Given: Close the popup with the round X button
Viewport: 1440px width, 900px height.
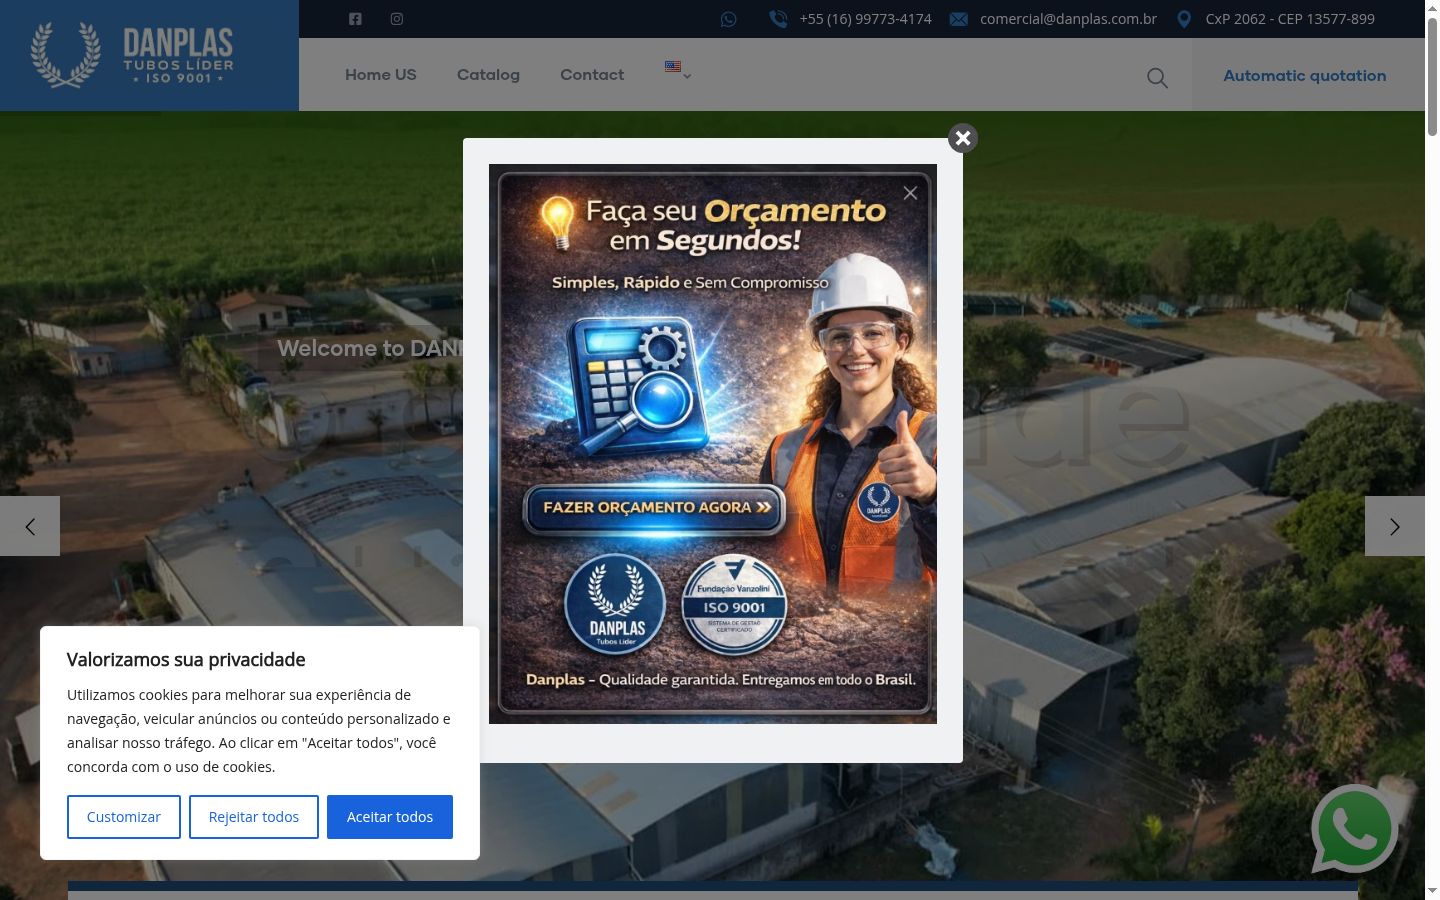Looking at the screenshot, I should coord(963,138).
